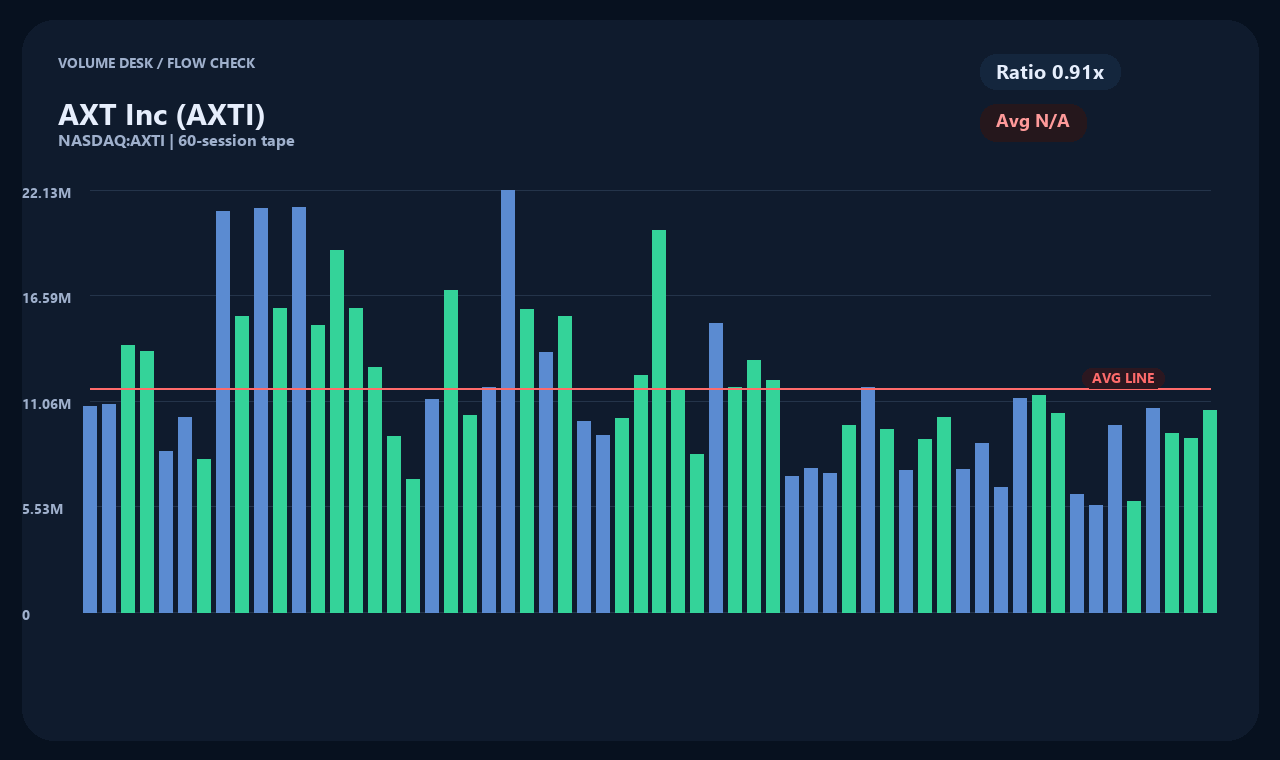The width and height of the screenshot is (1280, 760).
Task: Click the 5.53M axis label
Action: pyautogui.click(x=43, y=509)
